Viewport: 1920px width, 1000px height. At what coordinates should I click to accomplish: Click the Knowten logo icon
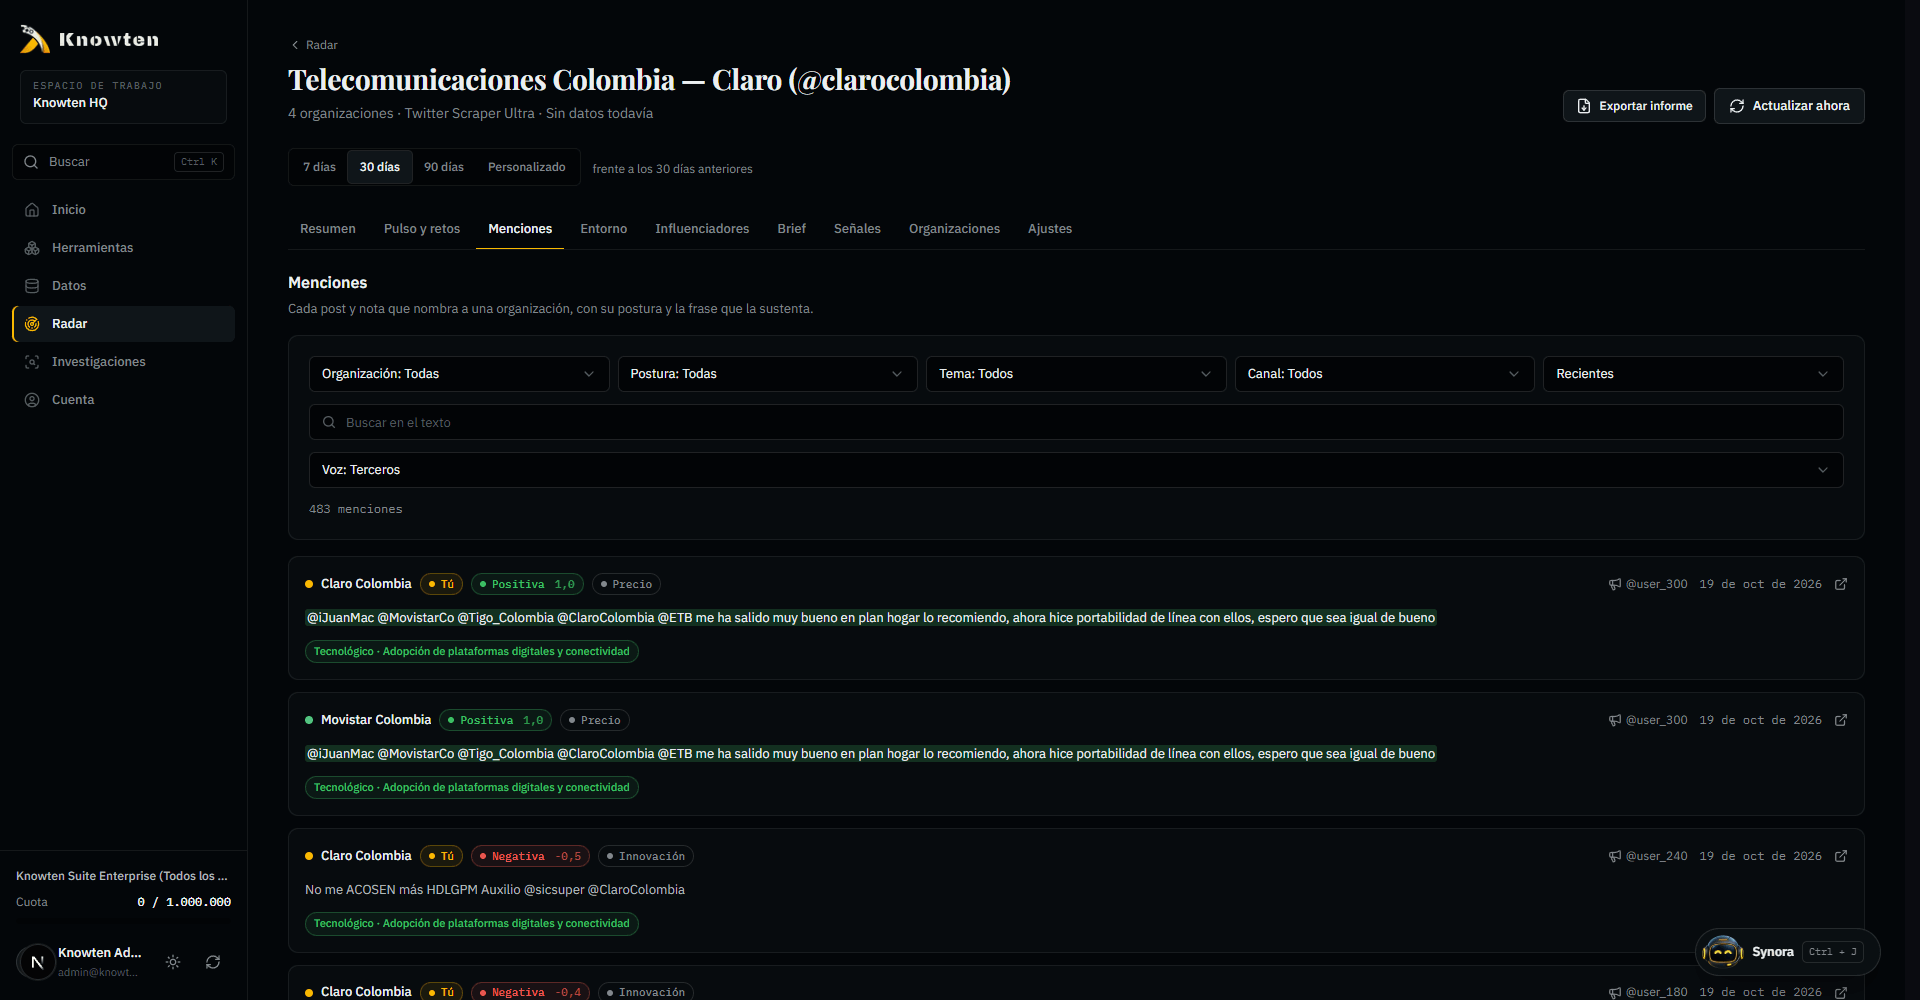(35, 39)
